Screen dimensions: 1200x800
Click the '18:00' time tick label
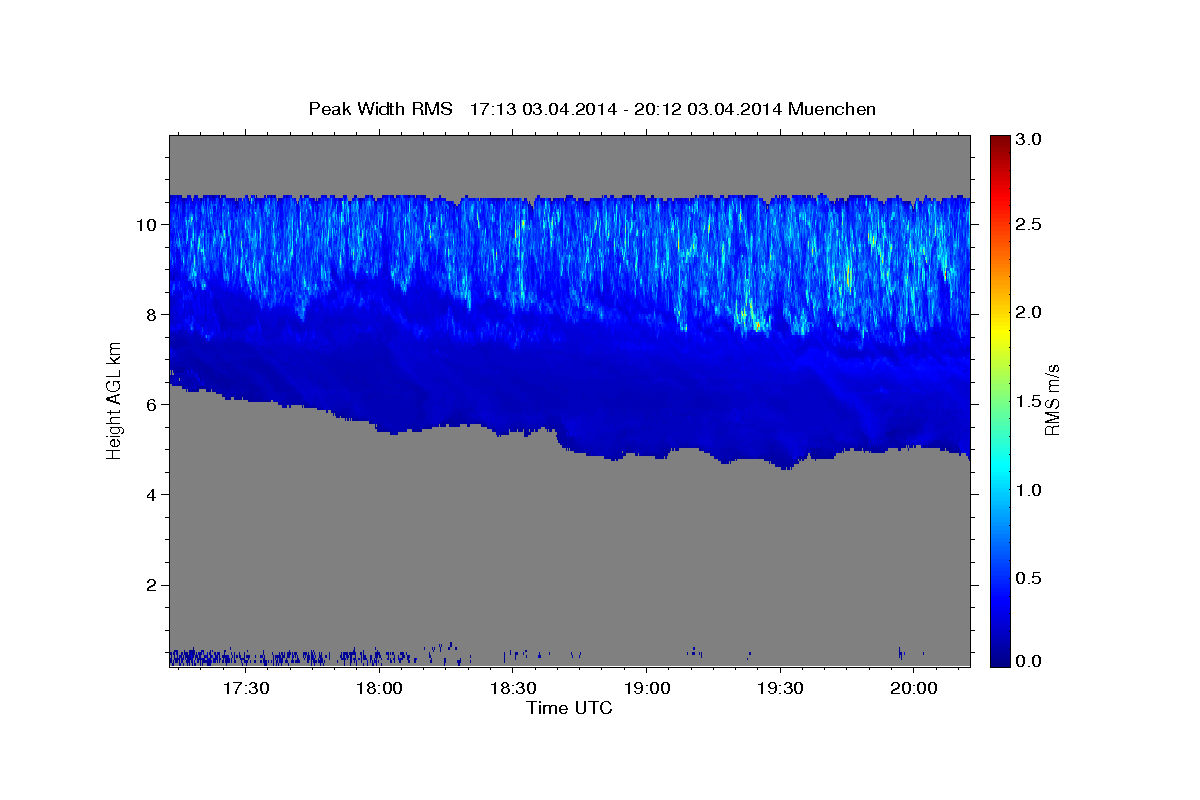[379, 688]
